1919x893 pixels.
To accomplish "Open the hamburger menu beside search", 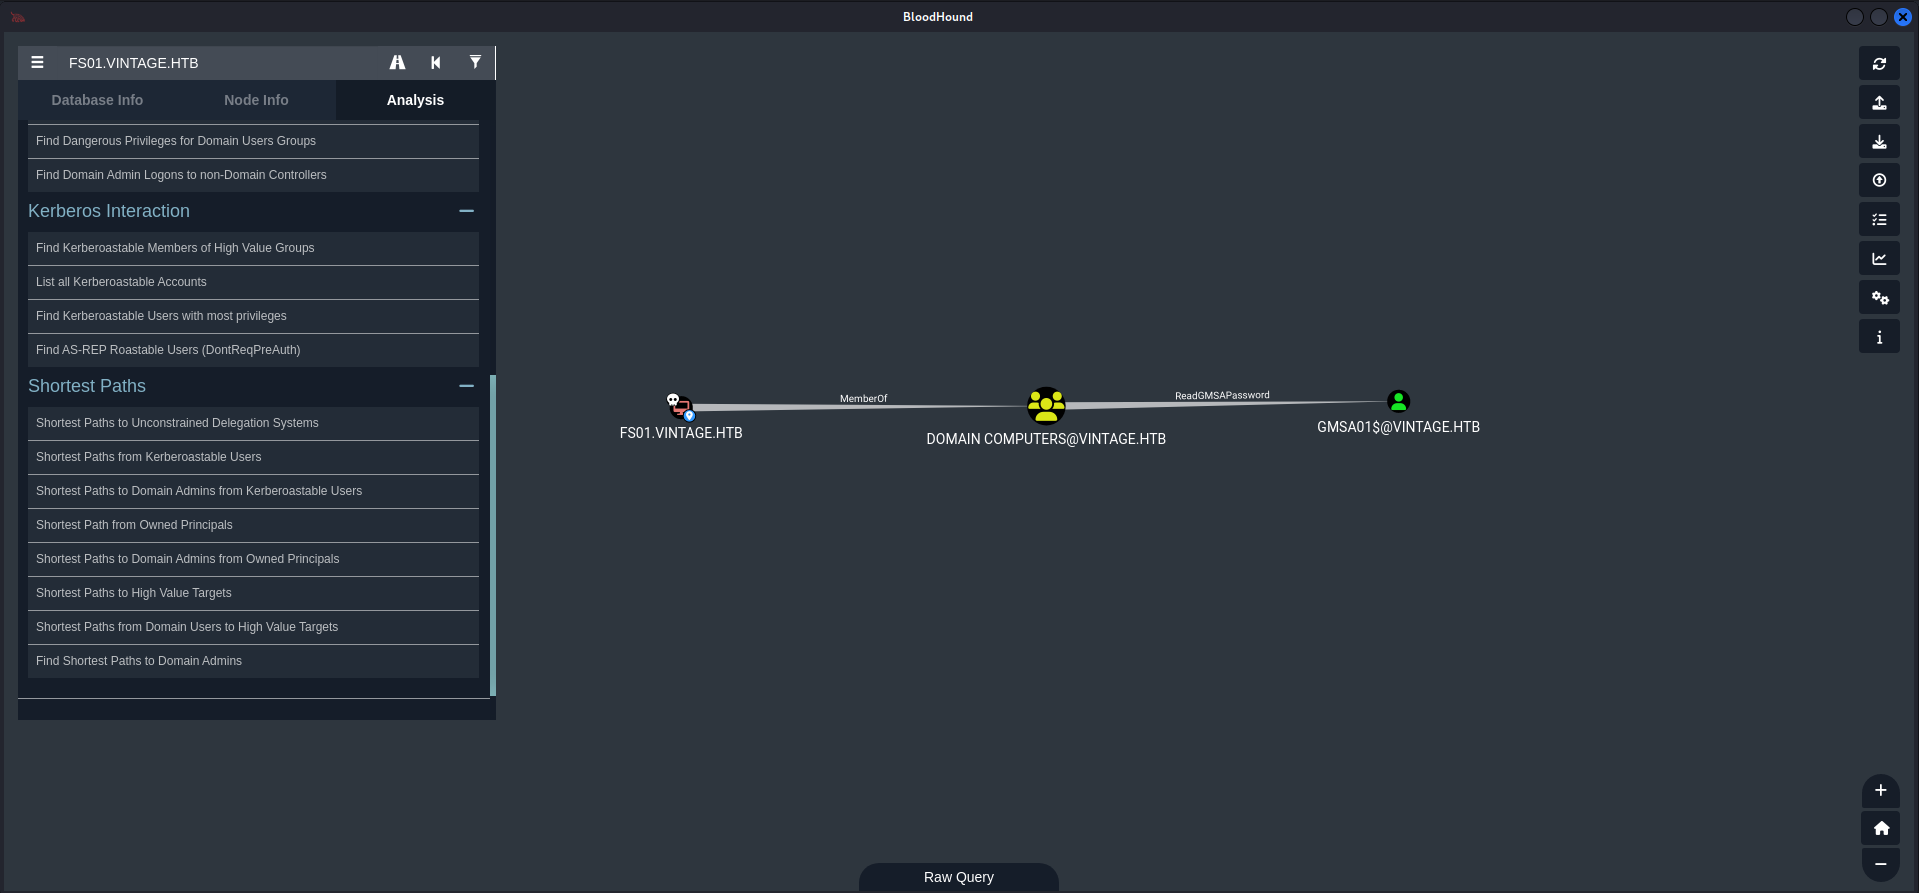I will point(37,62).
